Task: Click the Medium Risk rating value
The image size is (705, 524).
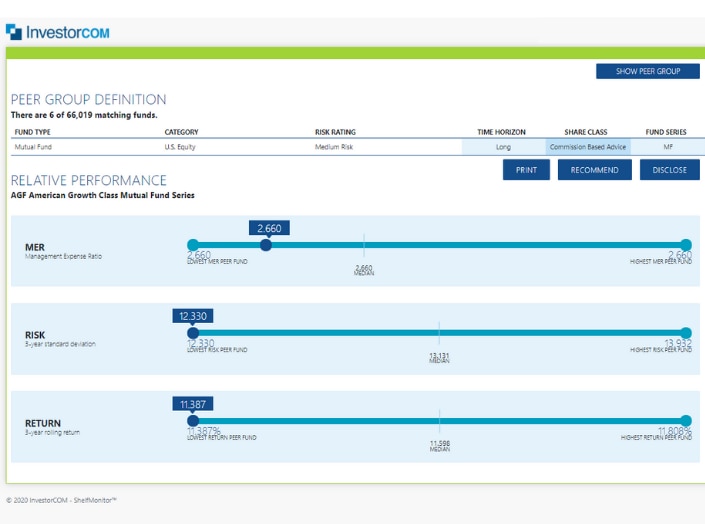Action: coord(334,147)
